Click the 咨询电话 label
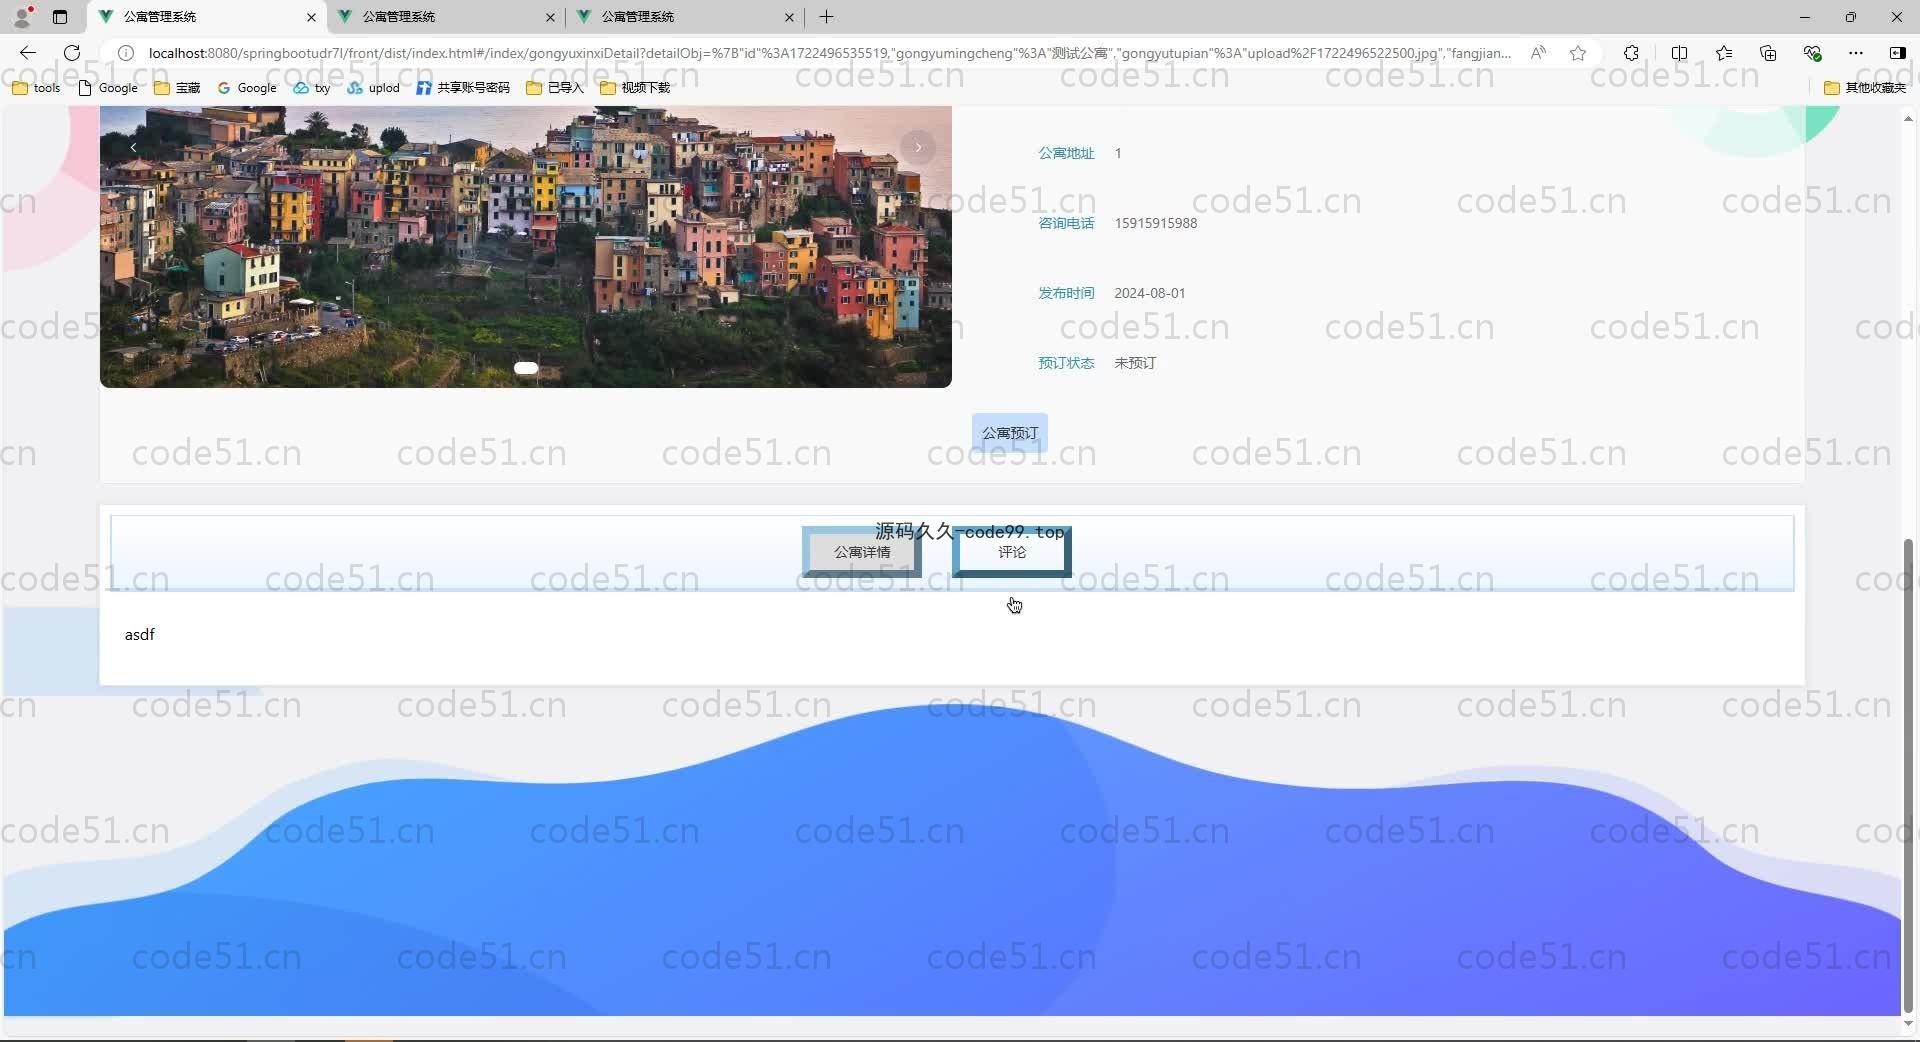Screen dimensions: 1920x1042 pos(1066,223)
